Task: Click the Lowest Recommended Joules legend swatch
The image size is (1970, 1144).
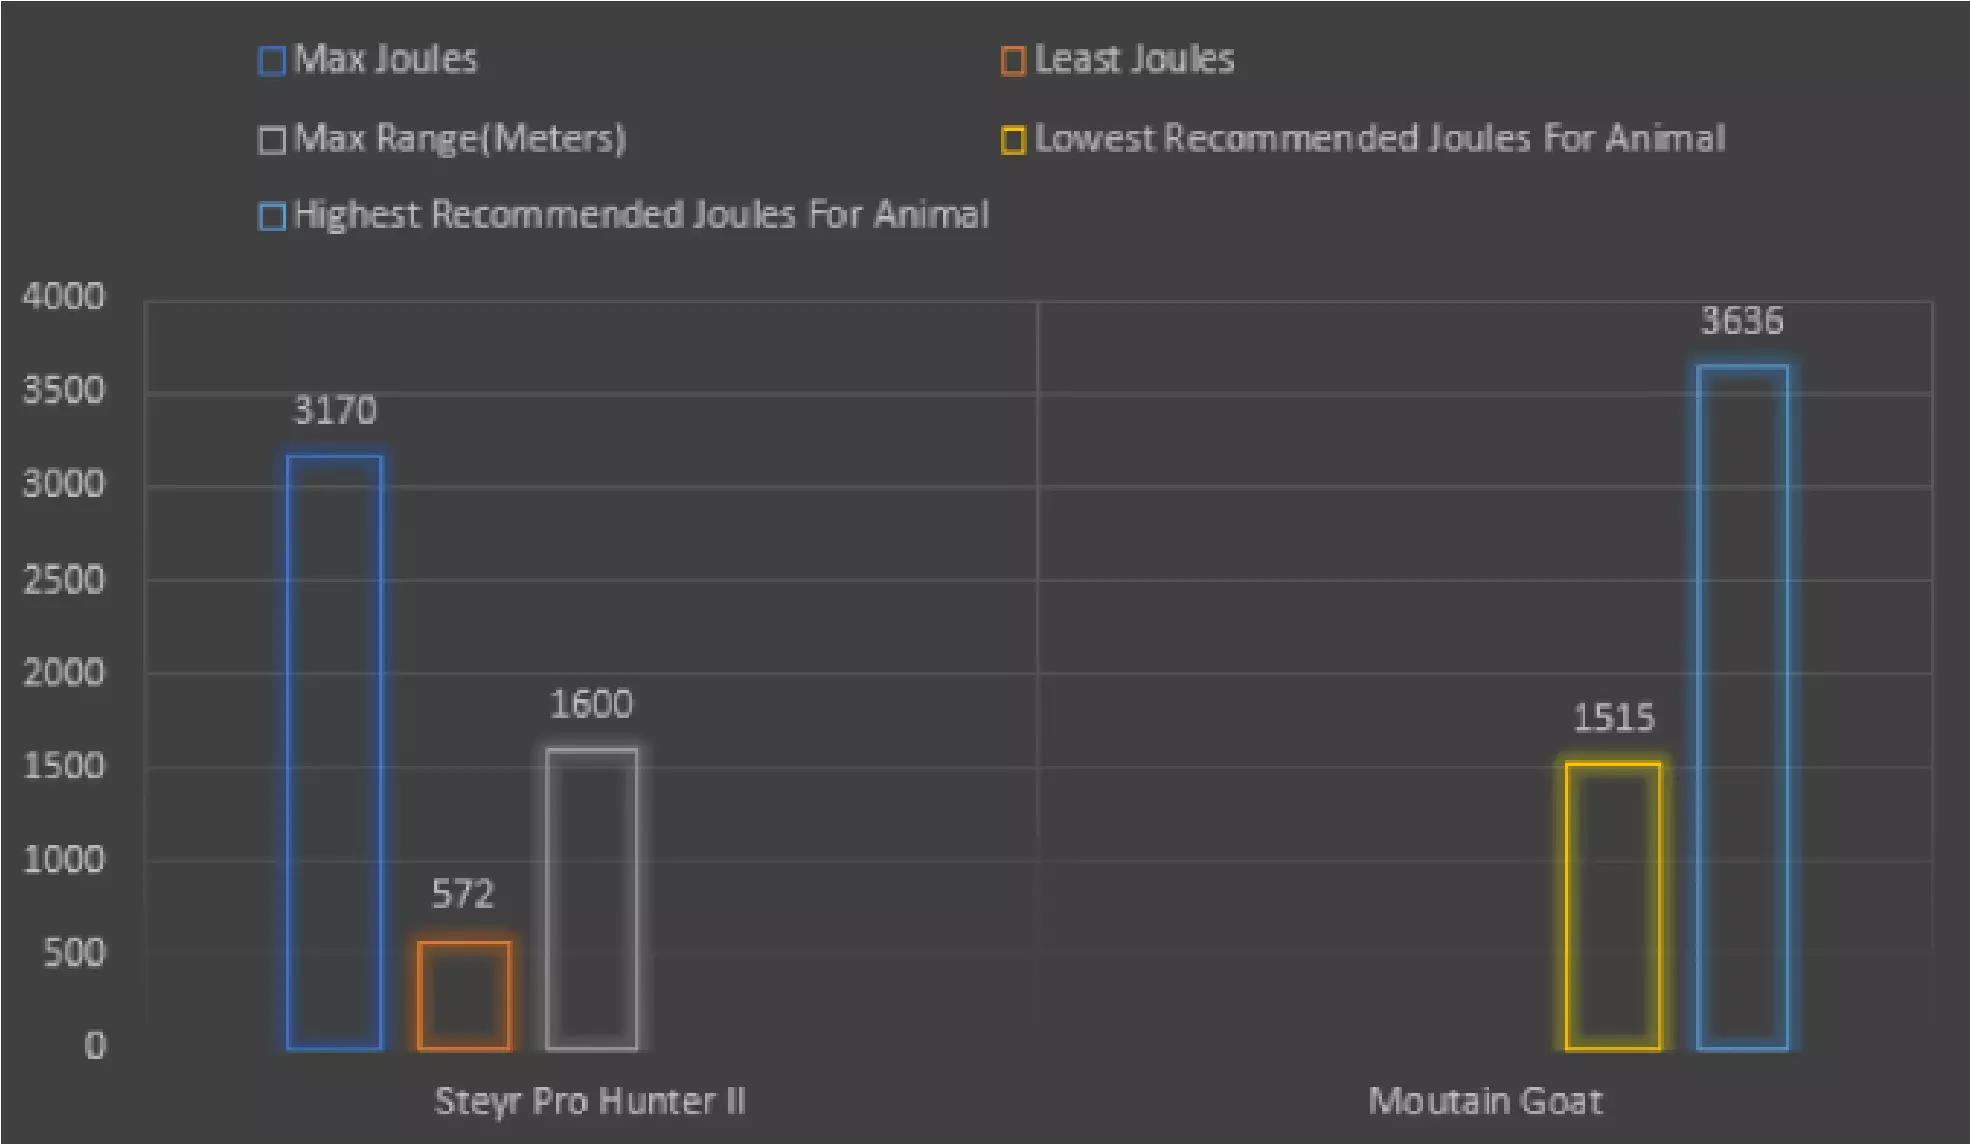Action: coord(1013,140)
